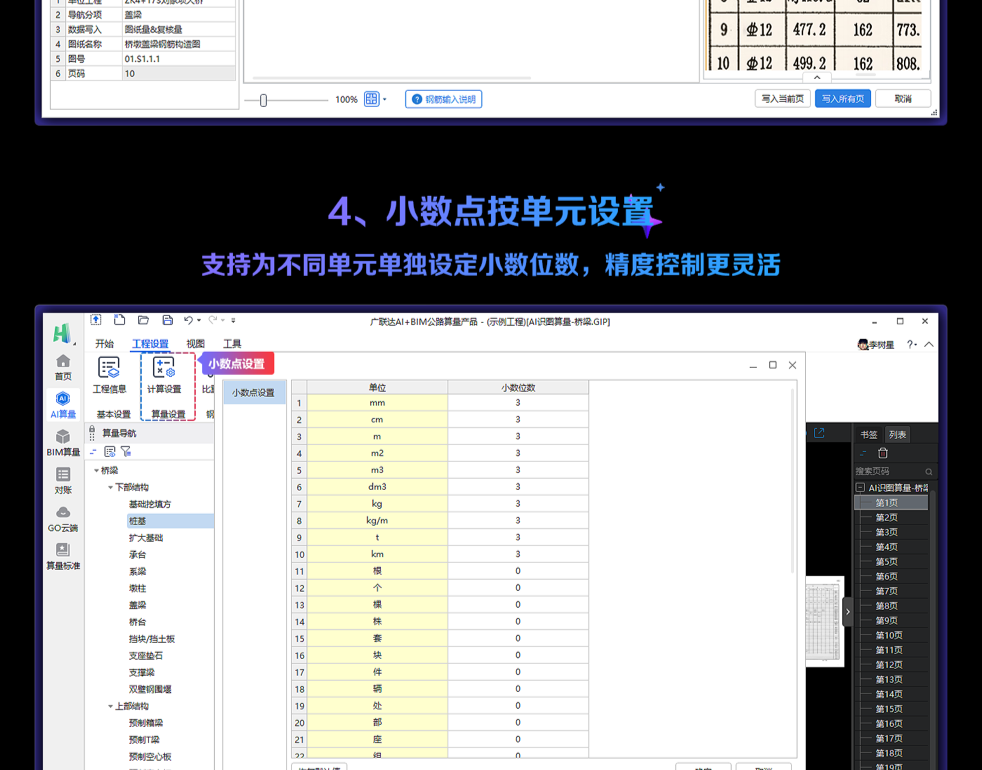Screen dimensions: 982x770
Task: Click the open folder icon in quick access toolbar
Action: coord(143,320)
